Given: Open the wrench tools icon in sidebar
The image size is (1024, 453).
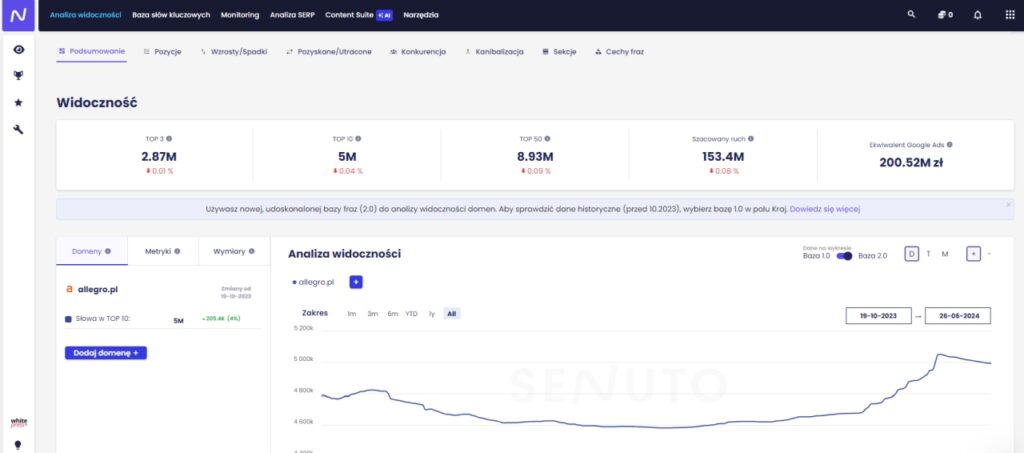Looking at the screenshot, I should [18, 129].
